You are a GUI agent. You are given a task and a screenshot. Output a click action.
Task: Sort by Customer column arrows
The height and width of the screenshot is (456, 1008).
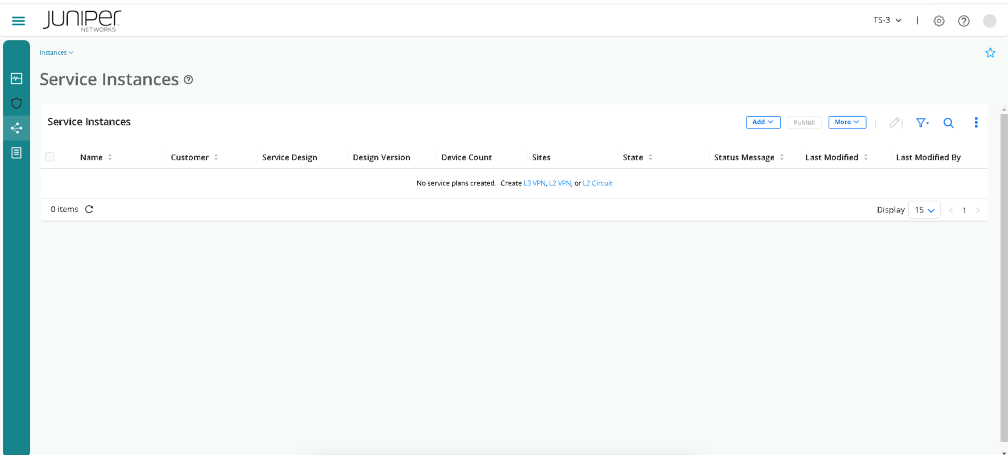216,158
